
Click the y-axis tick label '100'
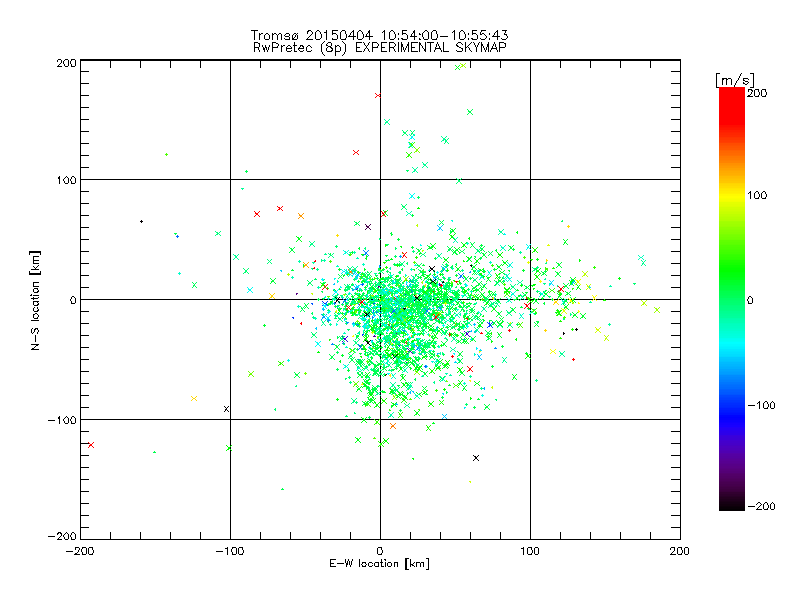66,180
